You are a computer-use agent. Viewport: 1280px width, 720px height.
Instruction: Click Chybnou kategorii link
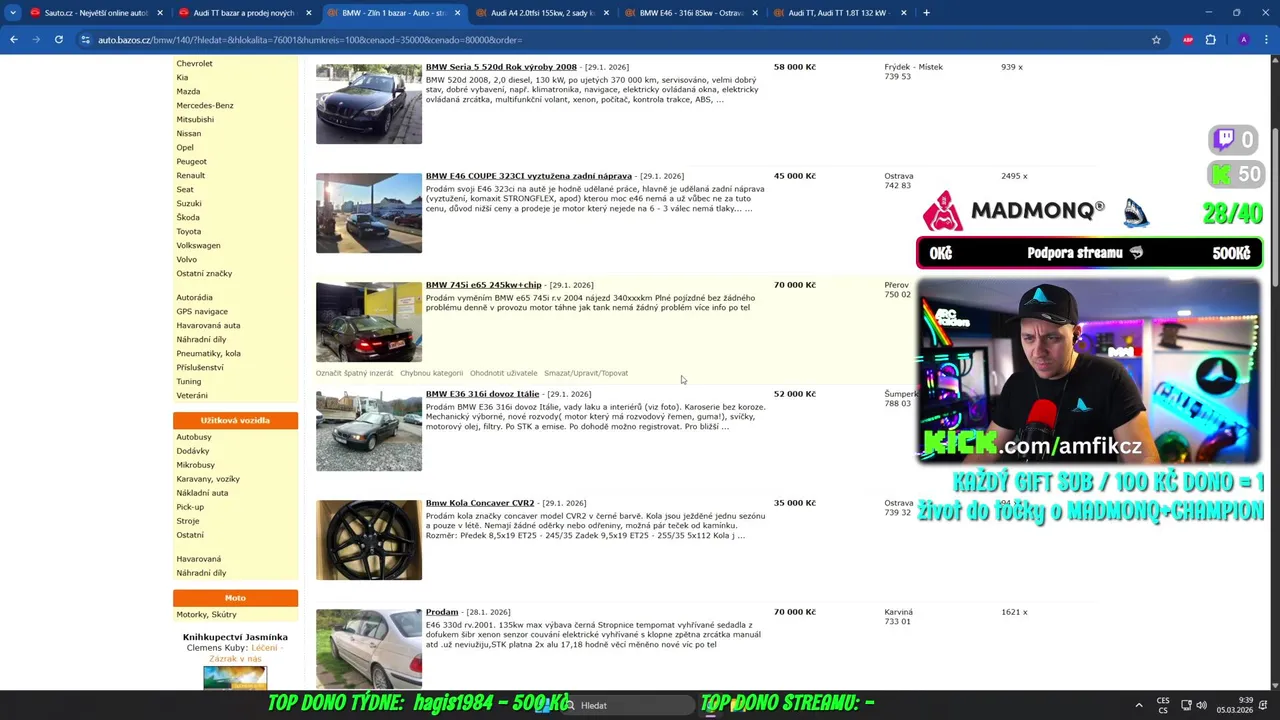pyautogui.click(x=431, y=373)
